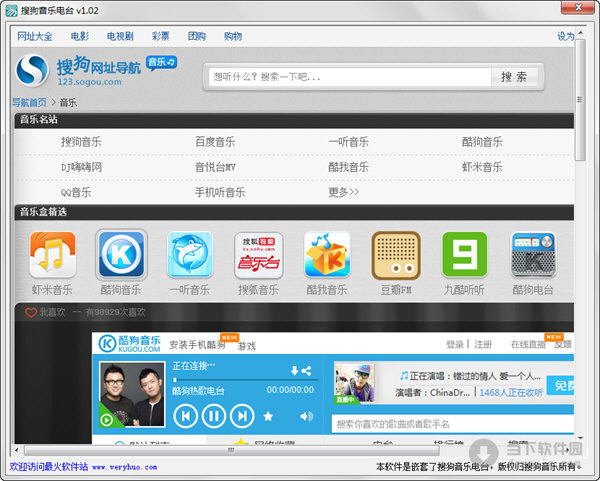Open the 搜狐音乐 音乐台 icon

259,255
